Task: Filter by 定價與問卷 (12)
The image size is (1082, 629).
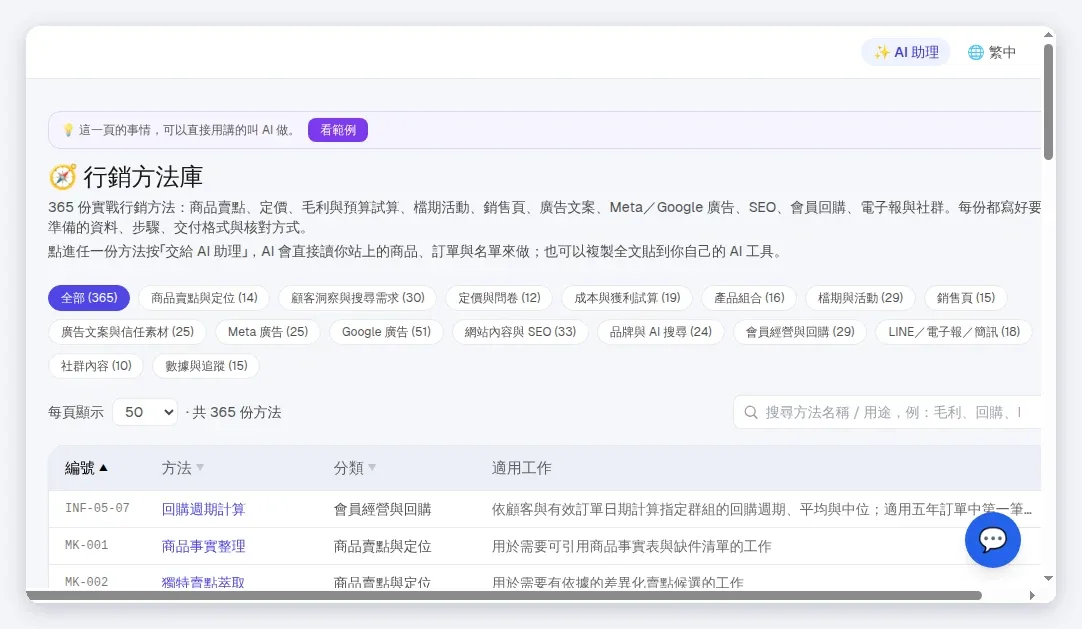Action: pyautogui.click(x=499, y=298)
